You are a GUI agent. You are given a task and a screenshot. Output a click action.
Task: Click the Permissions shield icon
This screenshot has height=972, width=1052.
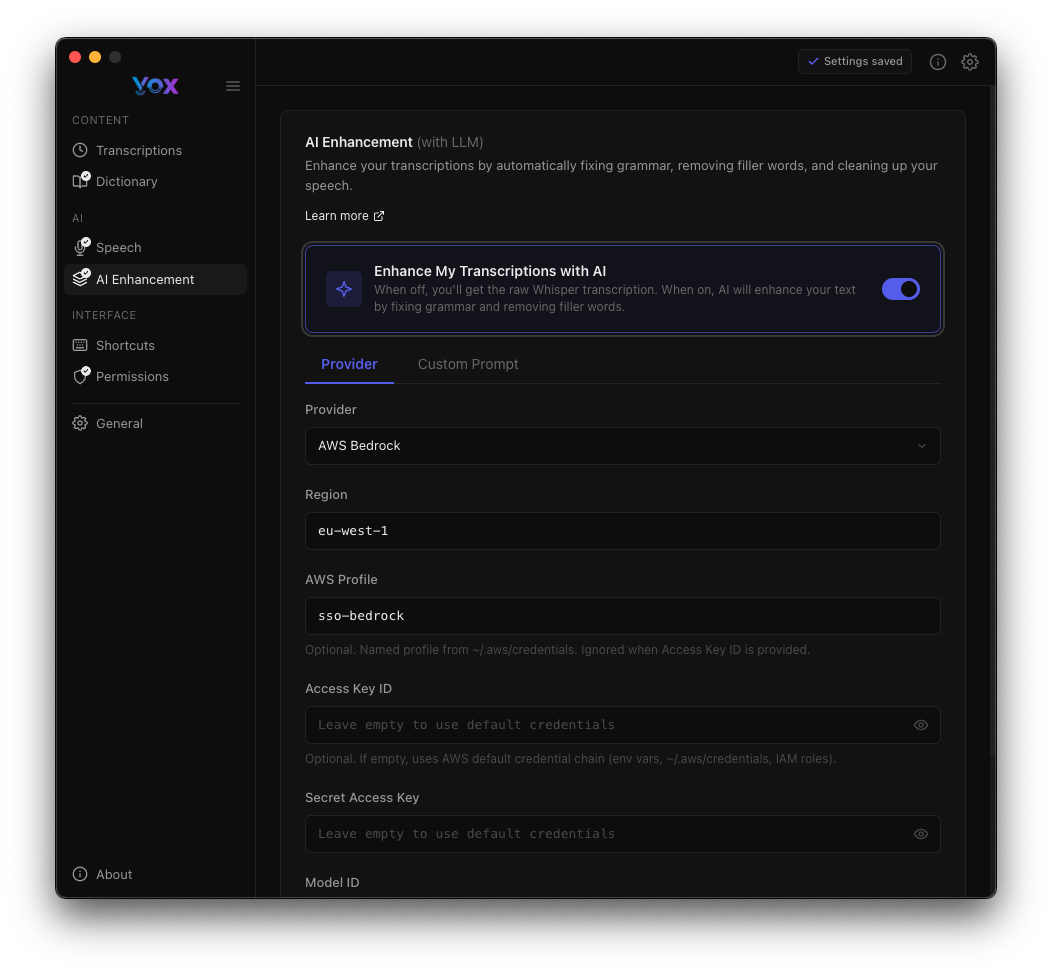80,376
